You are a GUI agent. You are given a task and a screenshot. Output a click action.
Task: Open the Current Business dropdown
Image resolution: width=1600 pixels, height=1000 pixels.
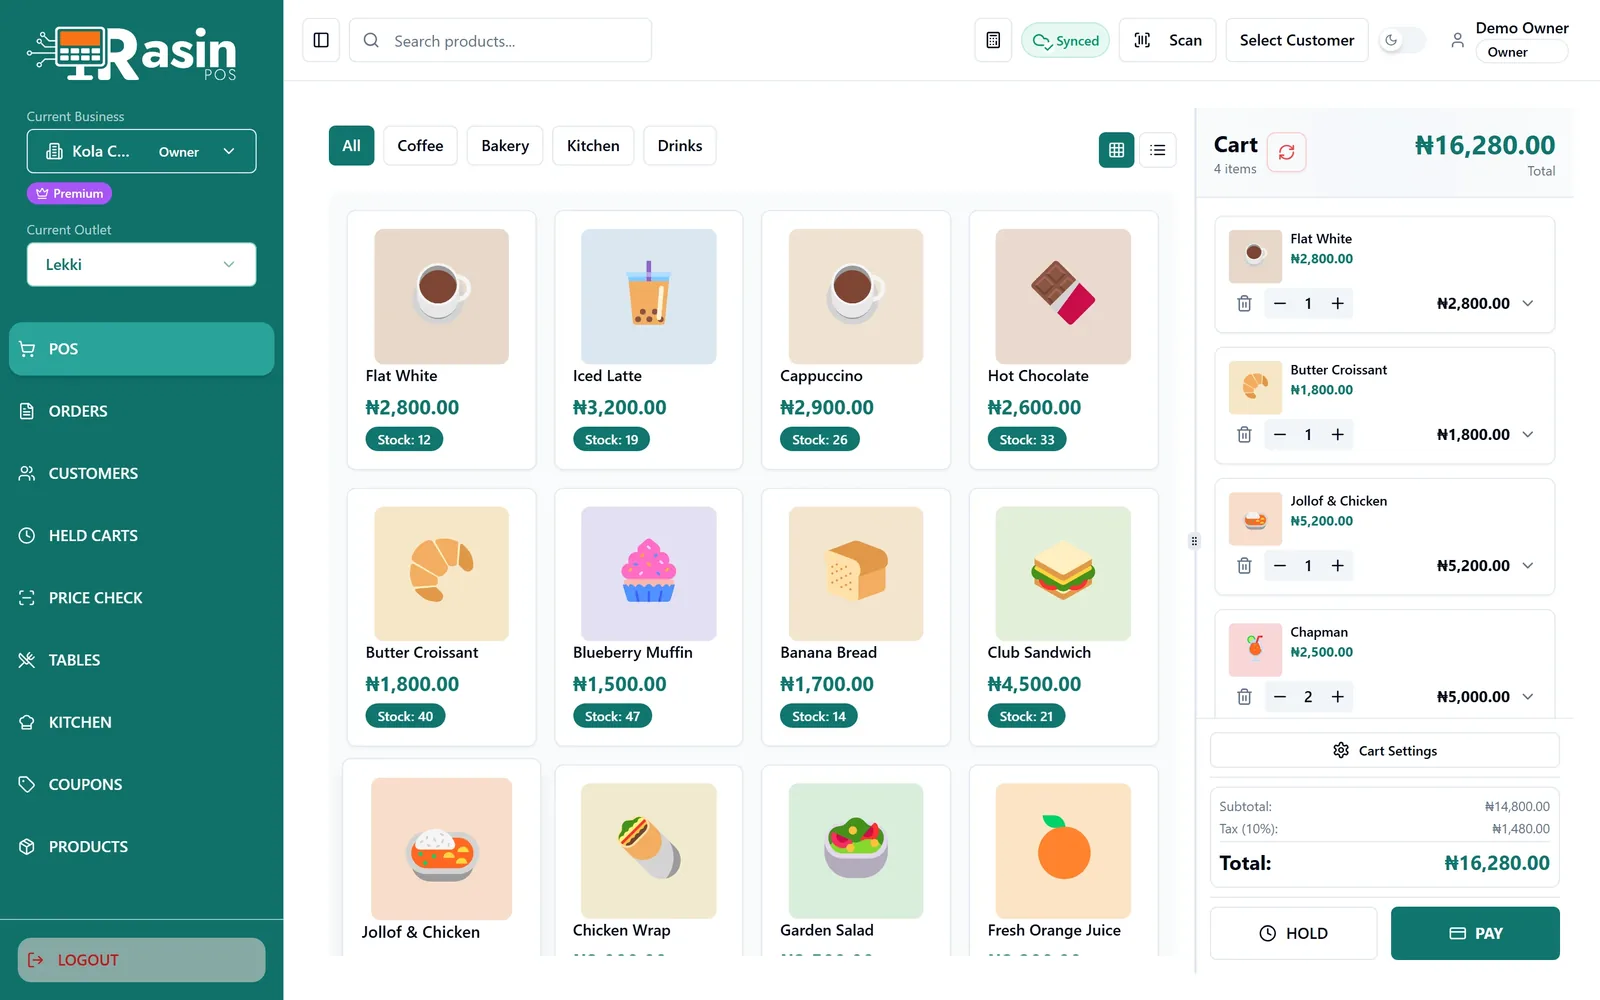(x=141, y=151)
